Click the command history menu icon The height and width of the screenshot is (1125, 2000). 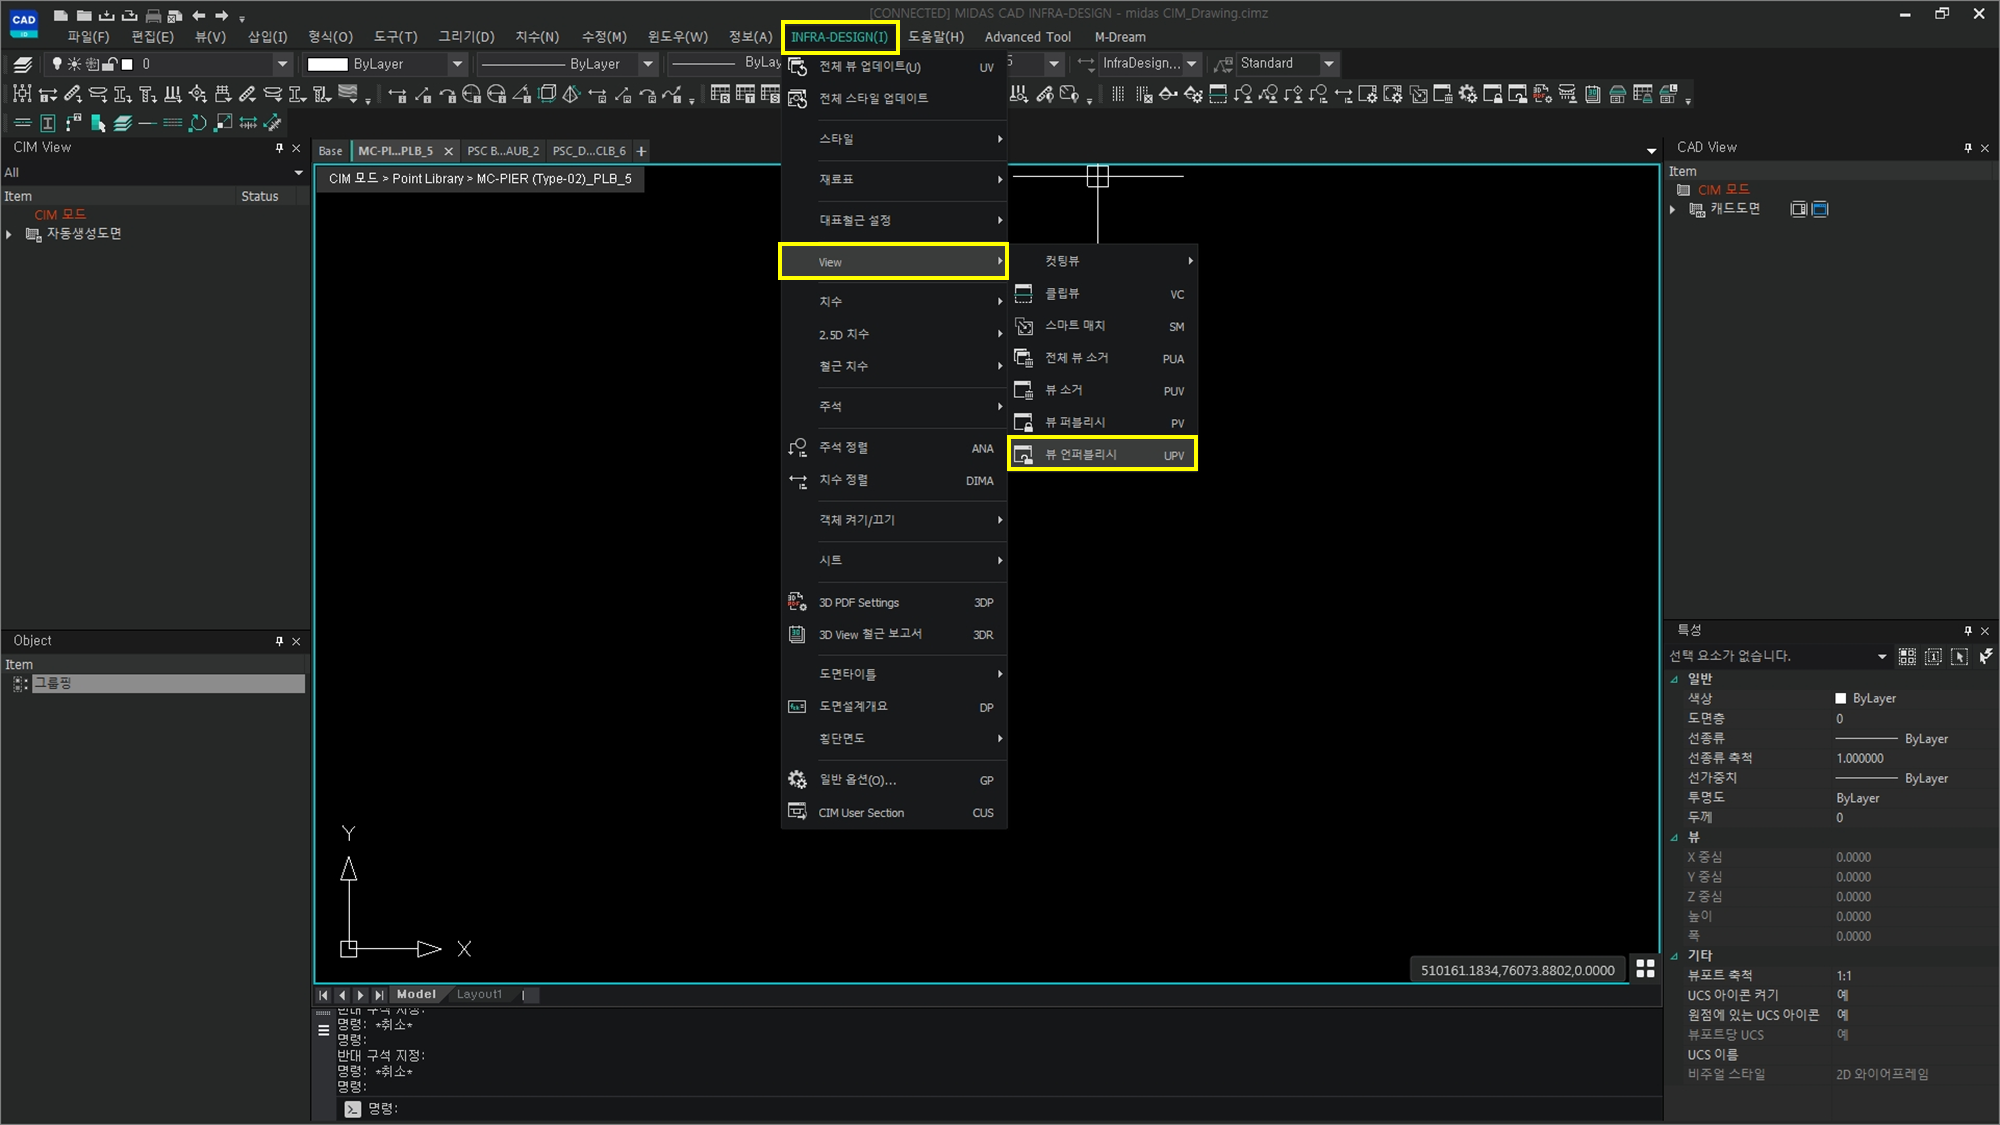[323, 1029]
